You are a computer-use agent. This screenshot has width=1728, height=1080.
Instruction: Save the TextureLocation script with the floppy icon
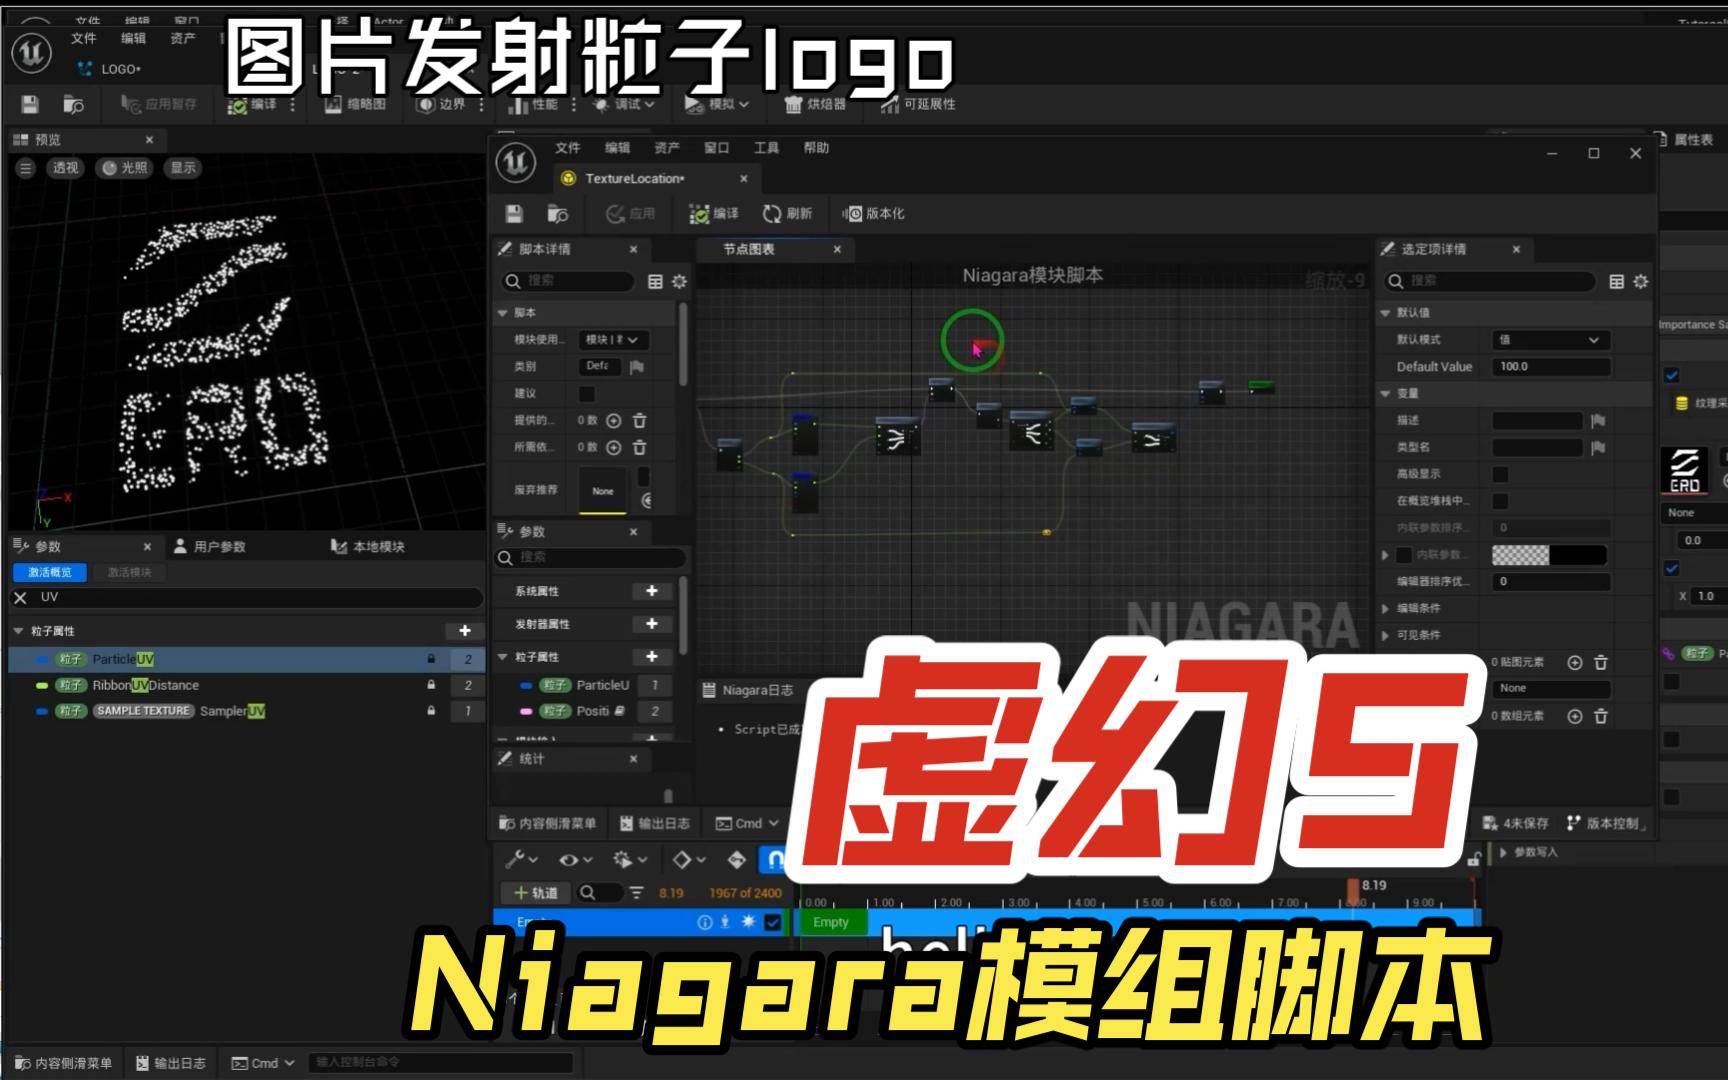coord(514,213)
